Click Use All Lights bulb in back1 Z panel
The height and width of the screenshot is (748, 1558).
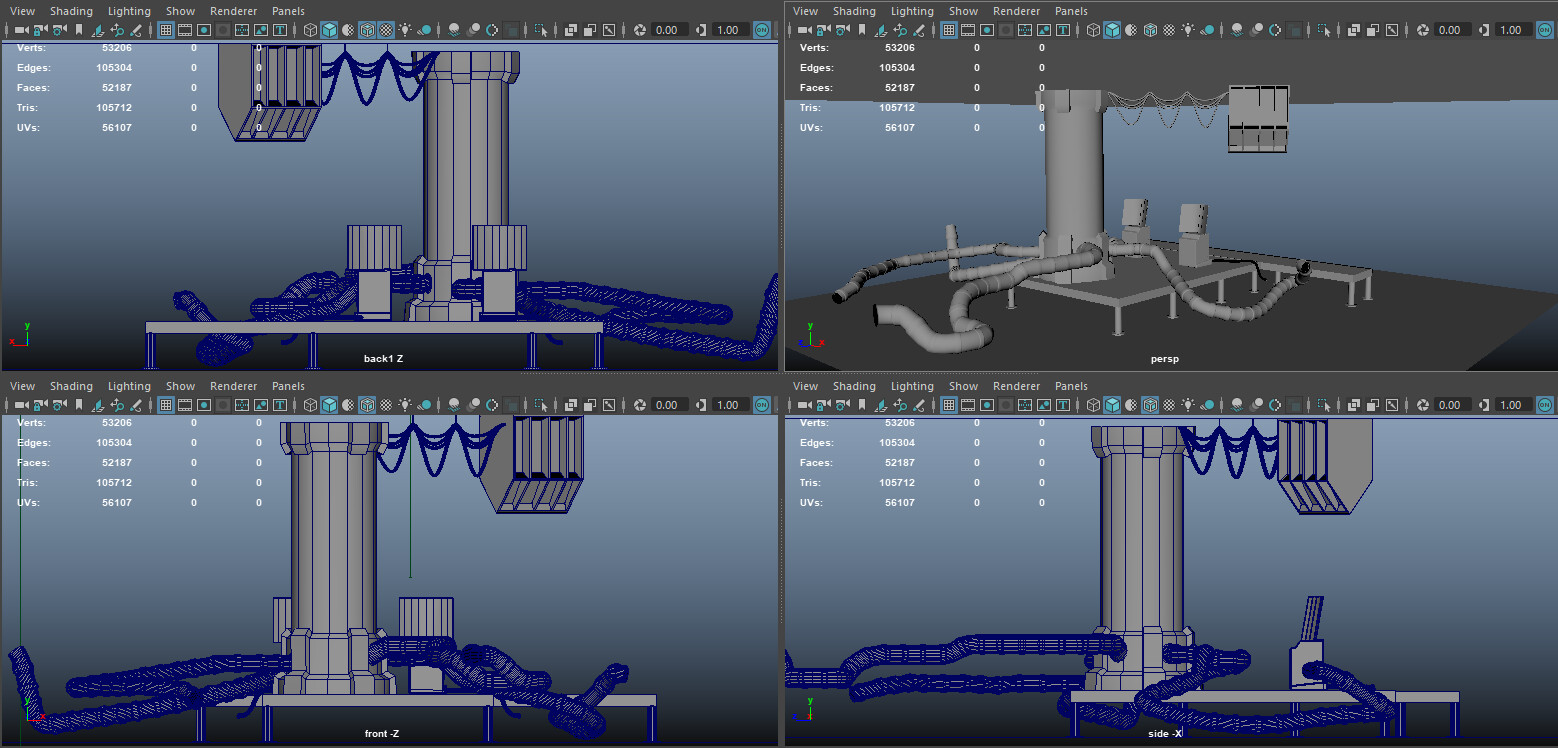(405, 30)
